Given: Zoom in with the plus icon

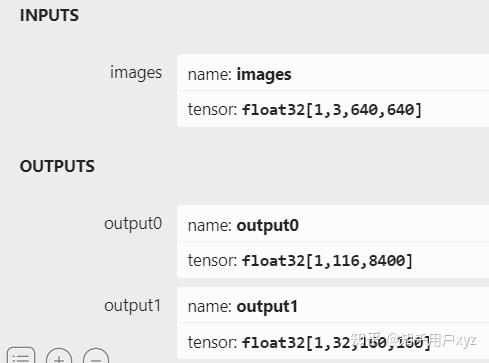Looking at the screenshot, I should pos(59,356).
